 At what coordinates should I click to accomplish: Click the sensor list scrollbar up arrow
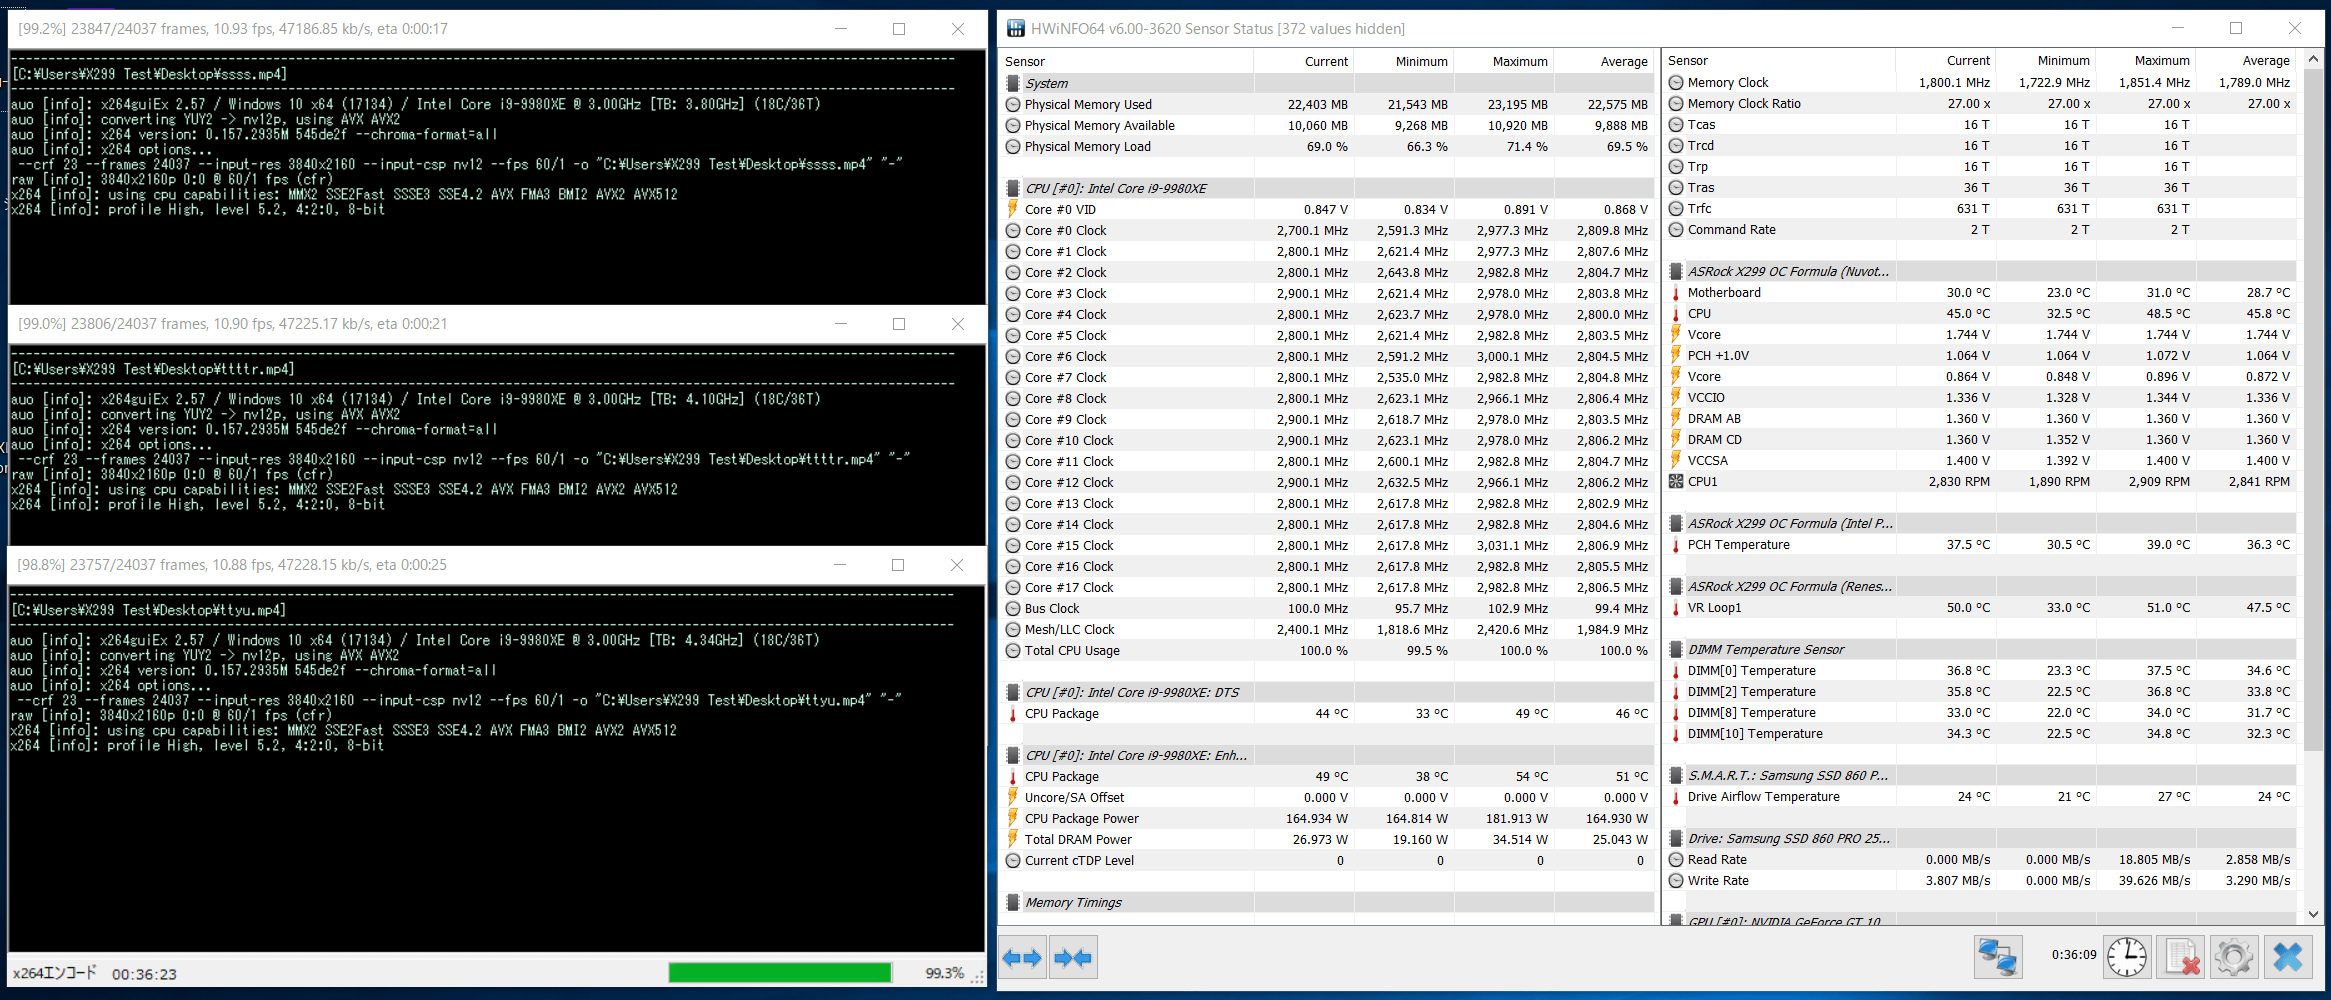2313,59
